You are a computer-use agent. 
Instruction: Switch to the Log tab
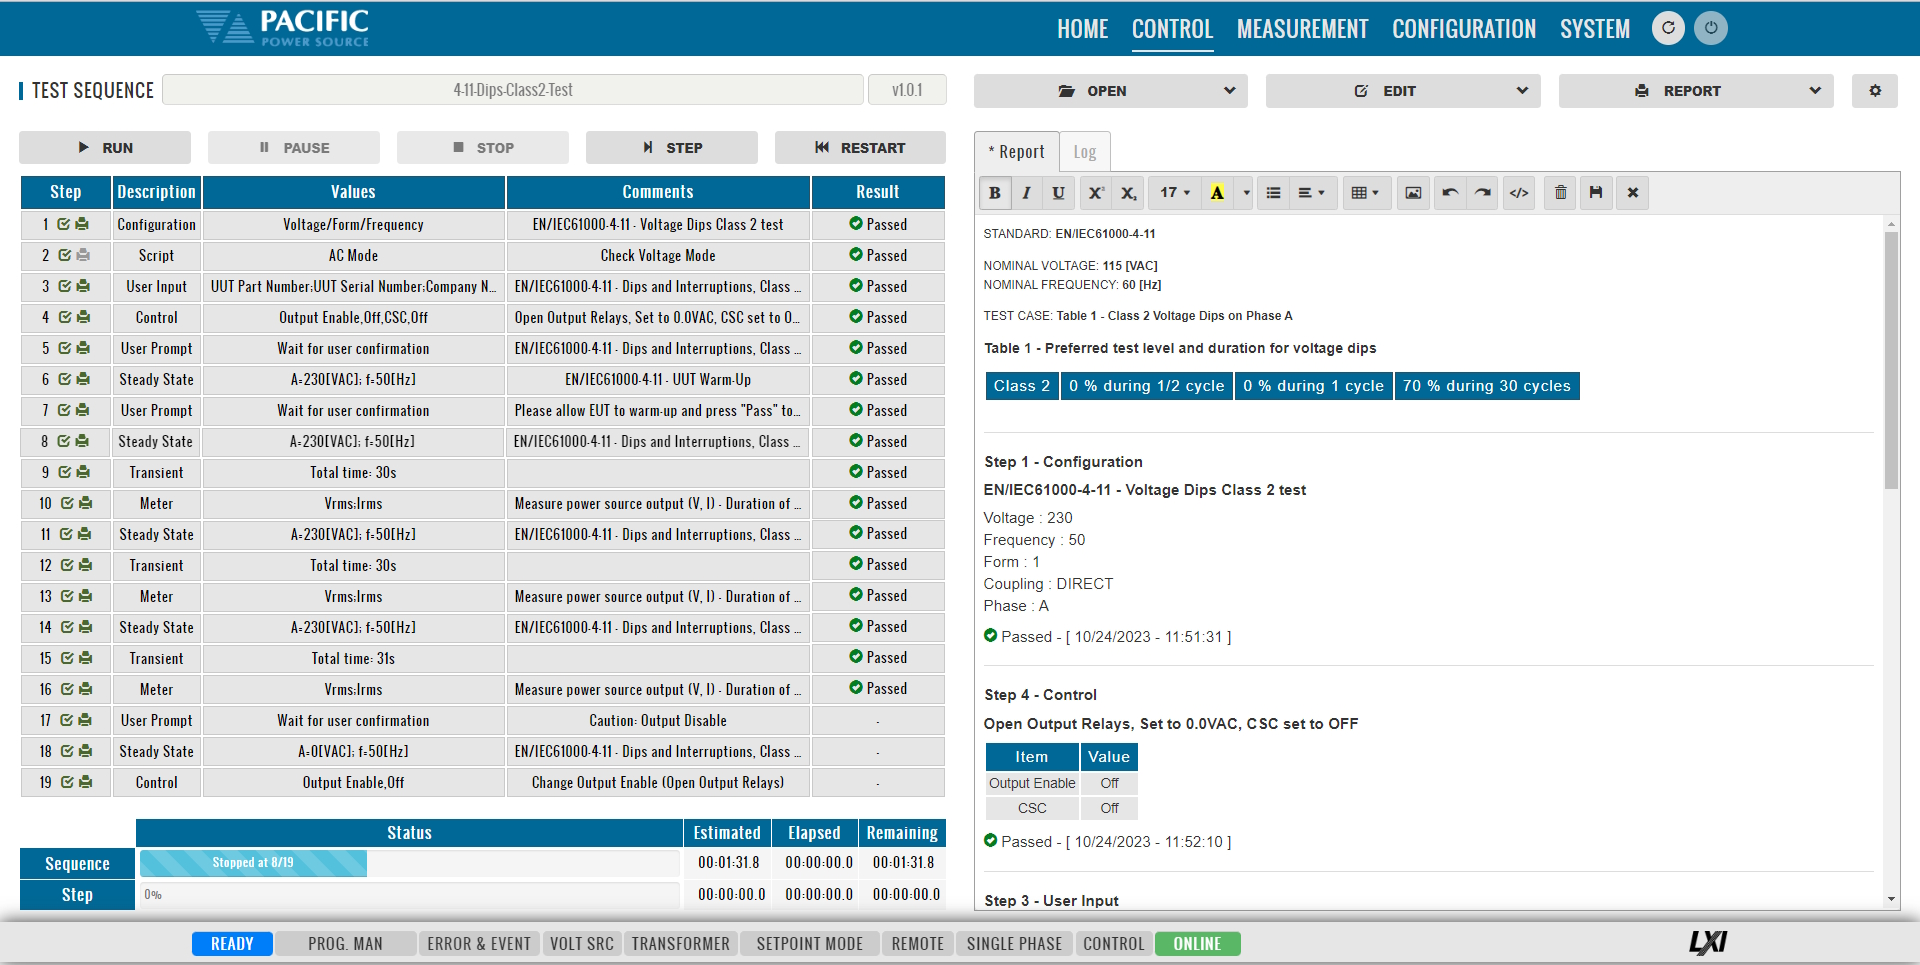pos(1084,152)
